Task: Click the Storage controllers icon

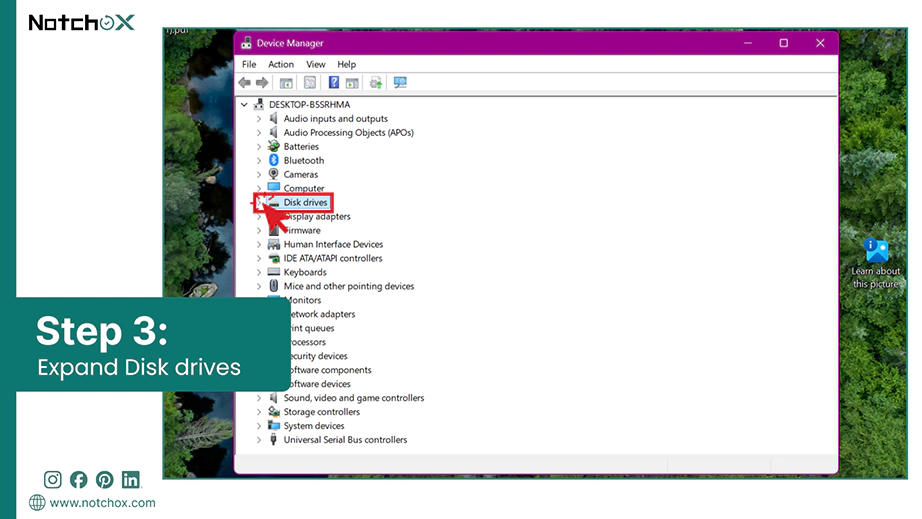Action: (x=273, y=411)
